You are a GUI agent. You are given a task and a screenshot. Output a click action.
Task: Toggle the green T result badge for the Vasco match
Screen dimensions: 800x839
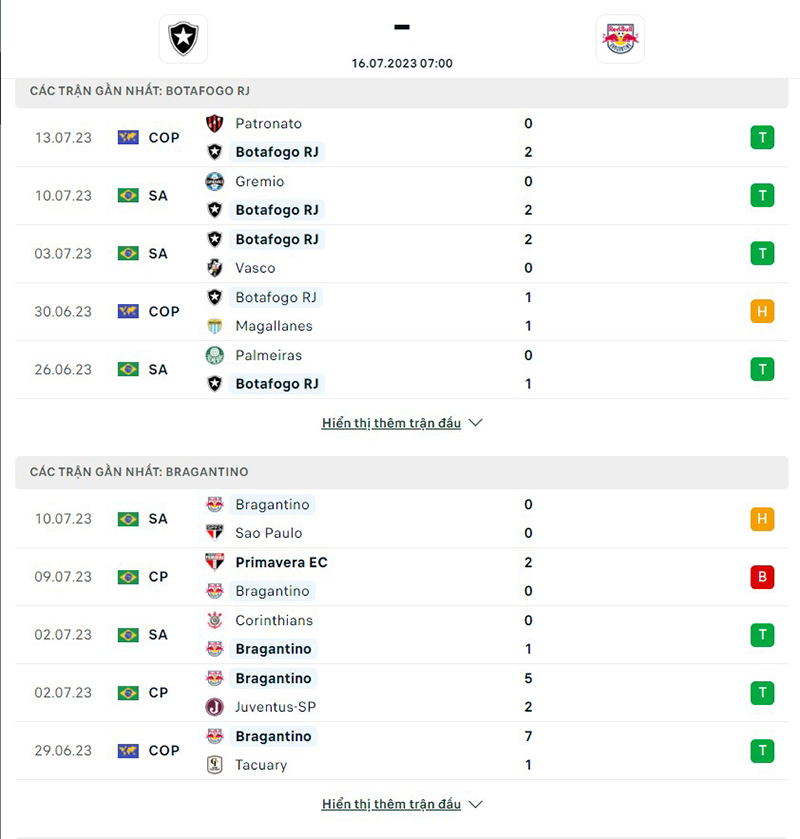click(x=762, y=253)
